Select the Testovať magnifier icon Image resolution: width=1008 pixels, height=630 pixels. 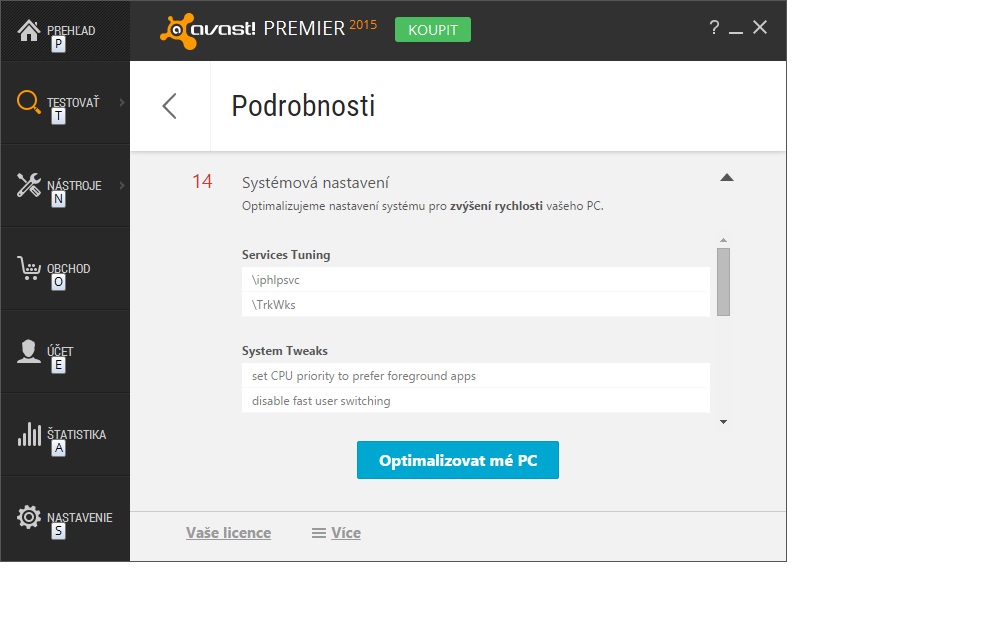click(x=28, y=102)
